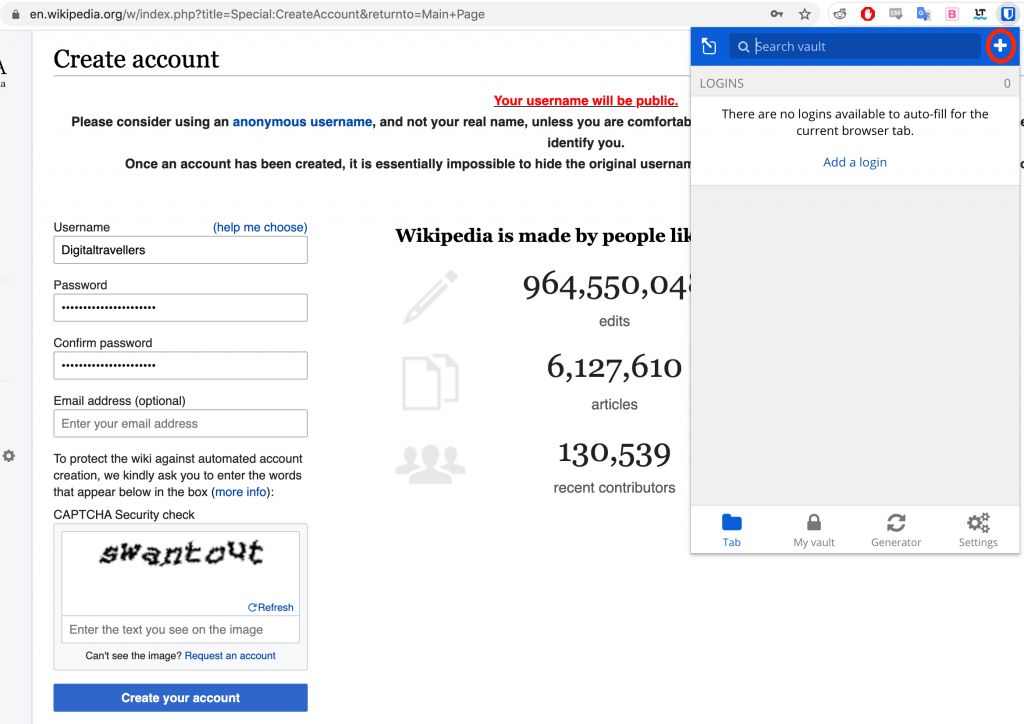Image resolution: width=1024 pixels, height=724 pixels.
Task: Bookmark this page with the star icon
Action: pos(804,14)
